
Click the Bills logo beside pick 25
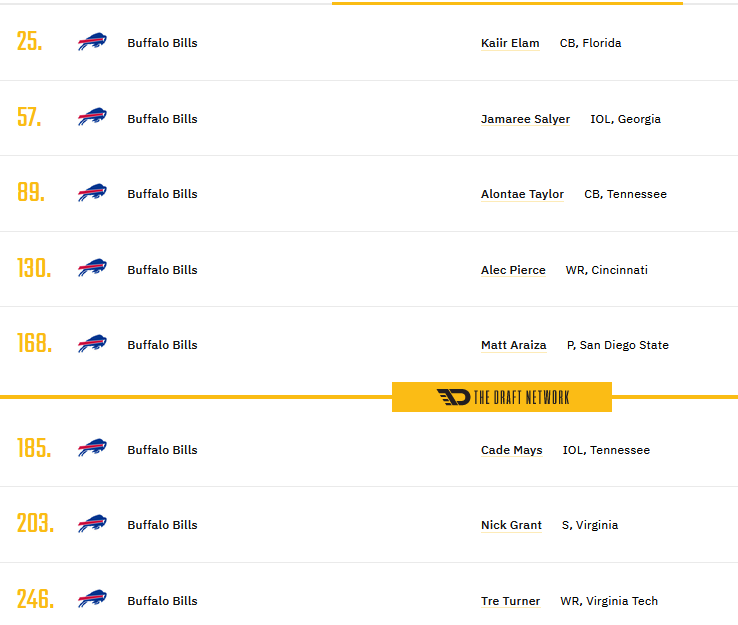(x=92, y=42)
